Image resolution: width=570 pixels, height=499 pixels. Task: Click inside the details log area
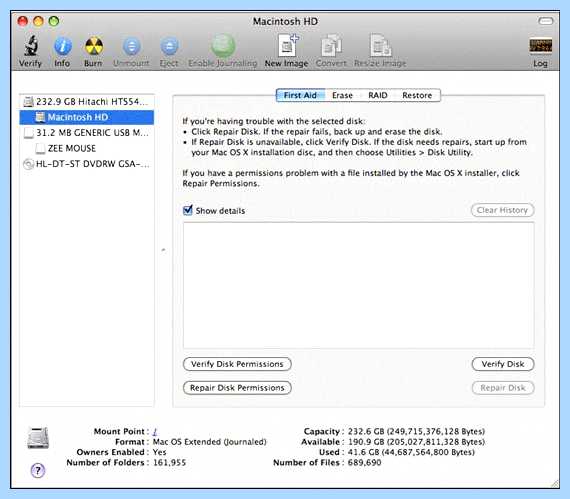[x=358, y=285]
